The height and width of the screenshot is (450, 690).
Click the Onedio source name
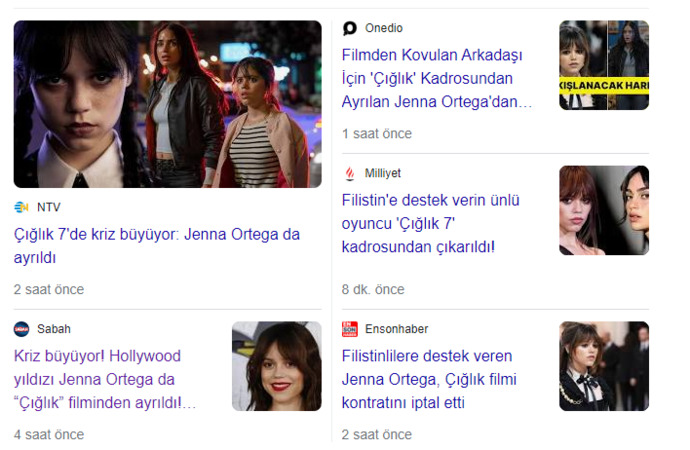click(384, 28)
